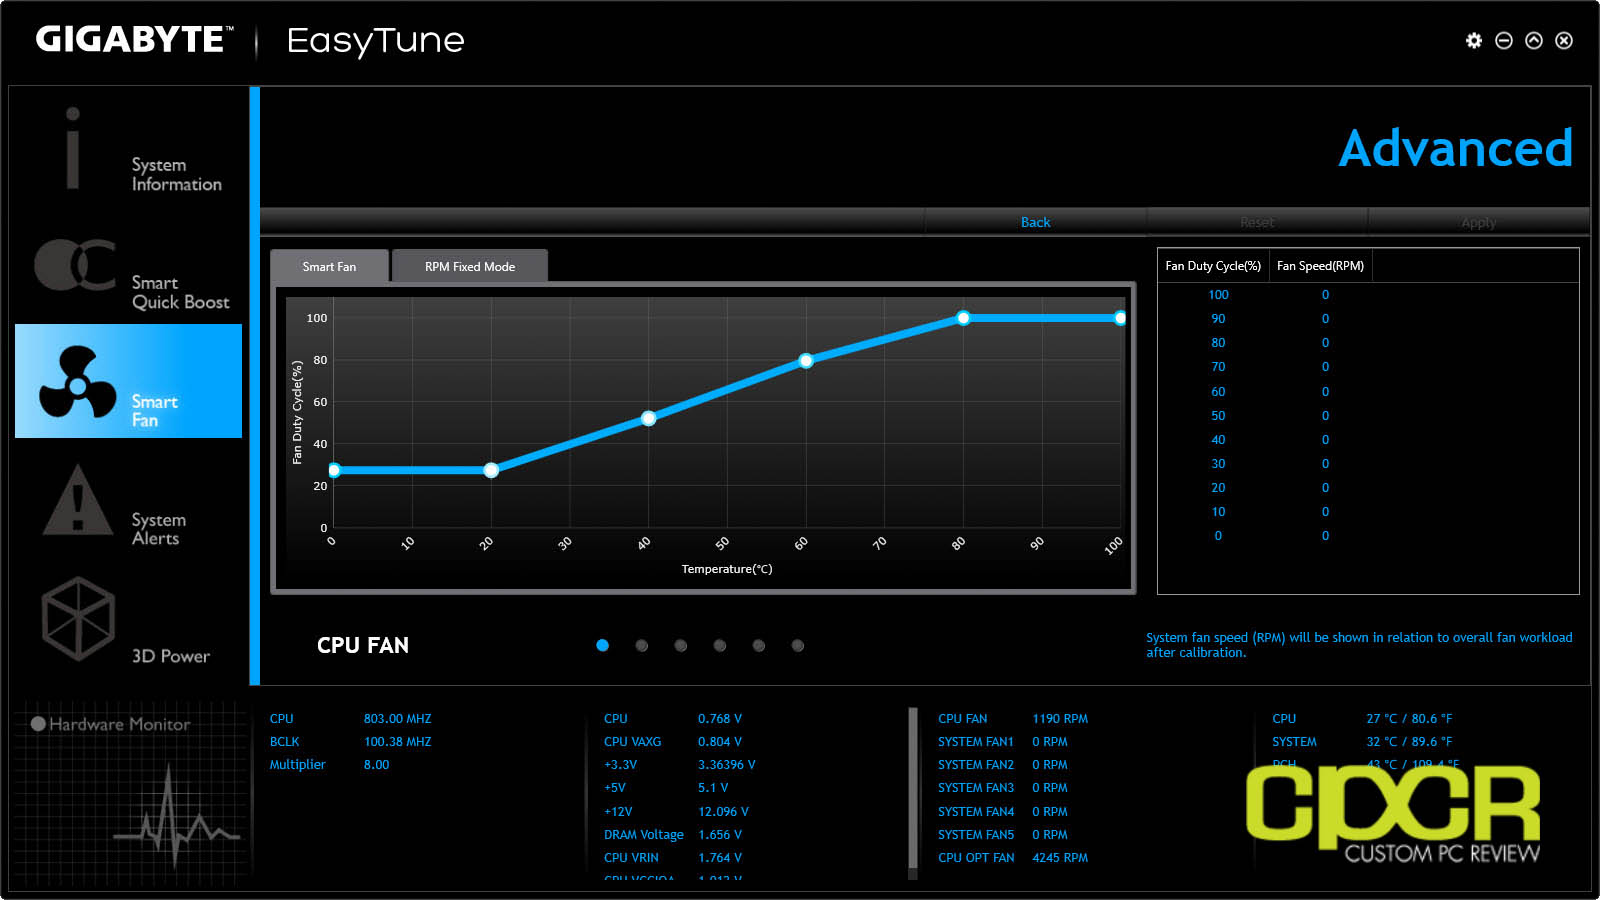Screen dimensions: 1600x900
Task: Click BCLK 100.38 MHZ value
Action: coord(397,742)
